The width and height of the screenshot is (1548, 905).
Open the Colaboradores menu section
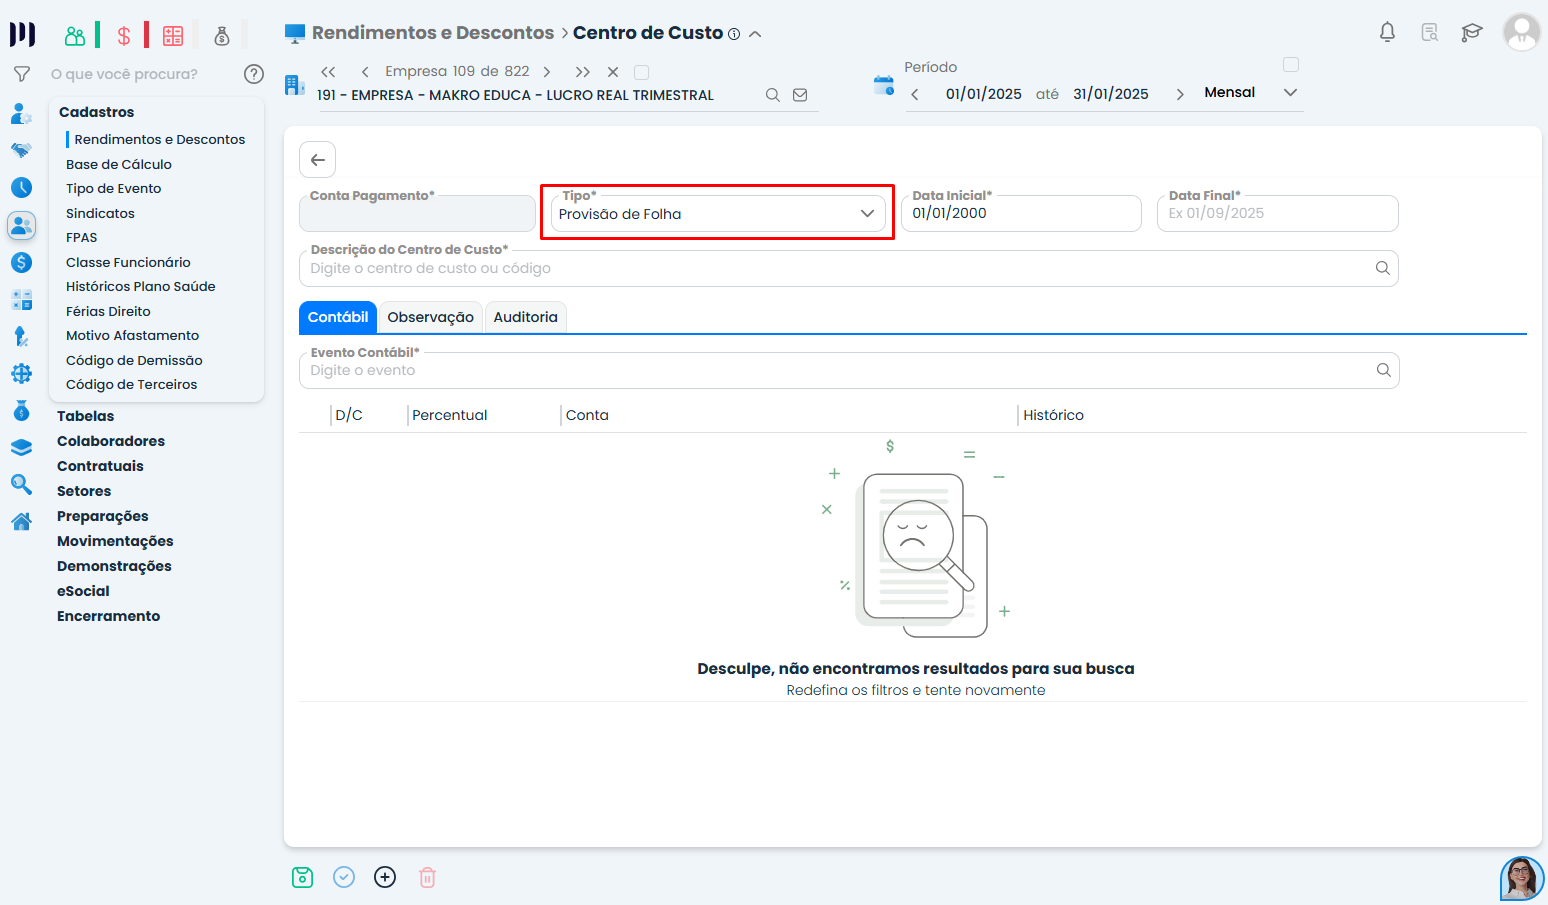point(111,441)
